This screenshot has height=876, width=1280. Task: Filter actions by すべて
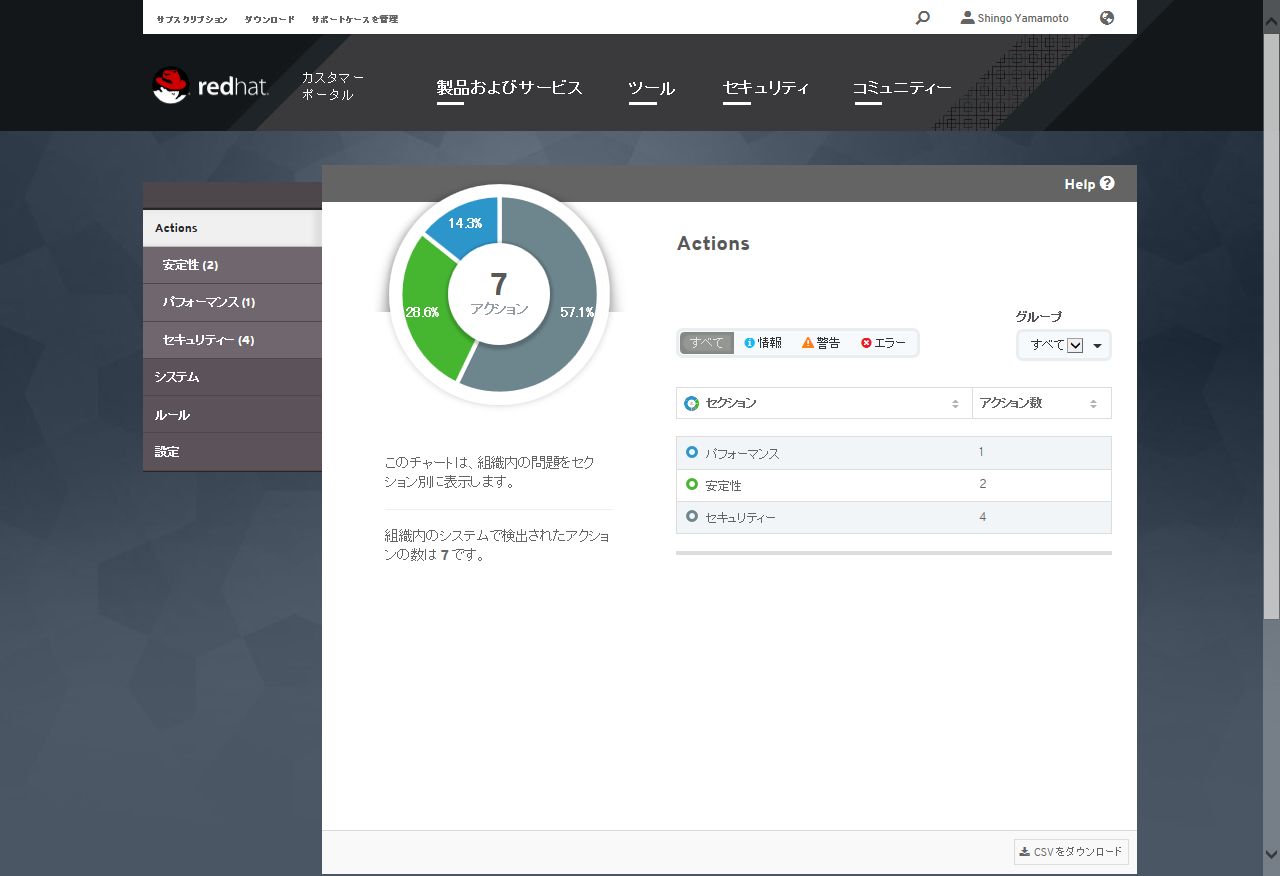[707, 343]
